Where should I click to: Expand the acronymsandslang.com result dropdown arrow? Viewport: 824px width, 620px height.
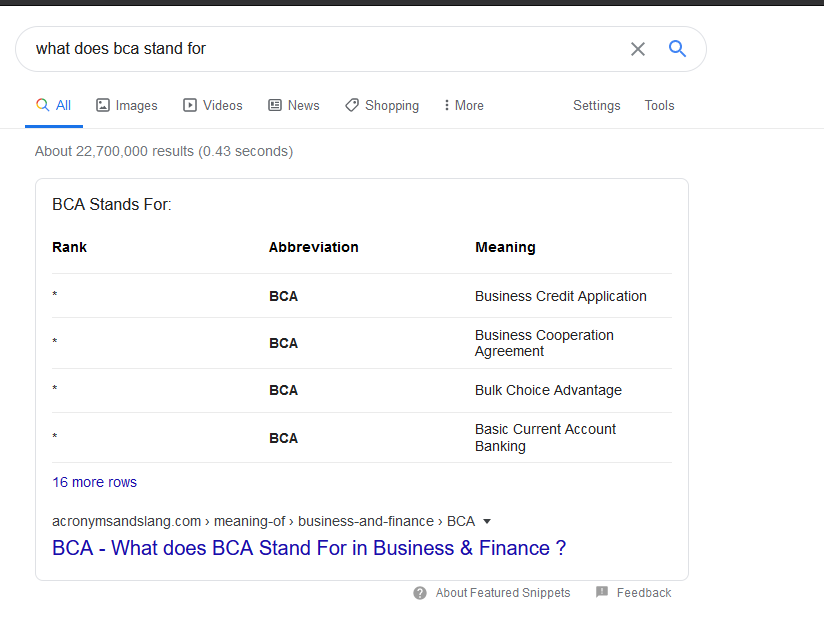(487, 521)
